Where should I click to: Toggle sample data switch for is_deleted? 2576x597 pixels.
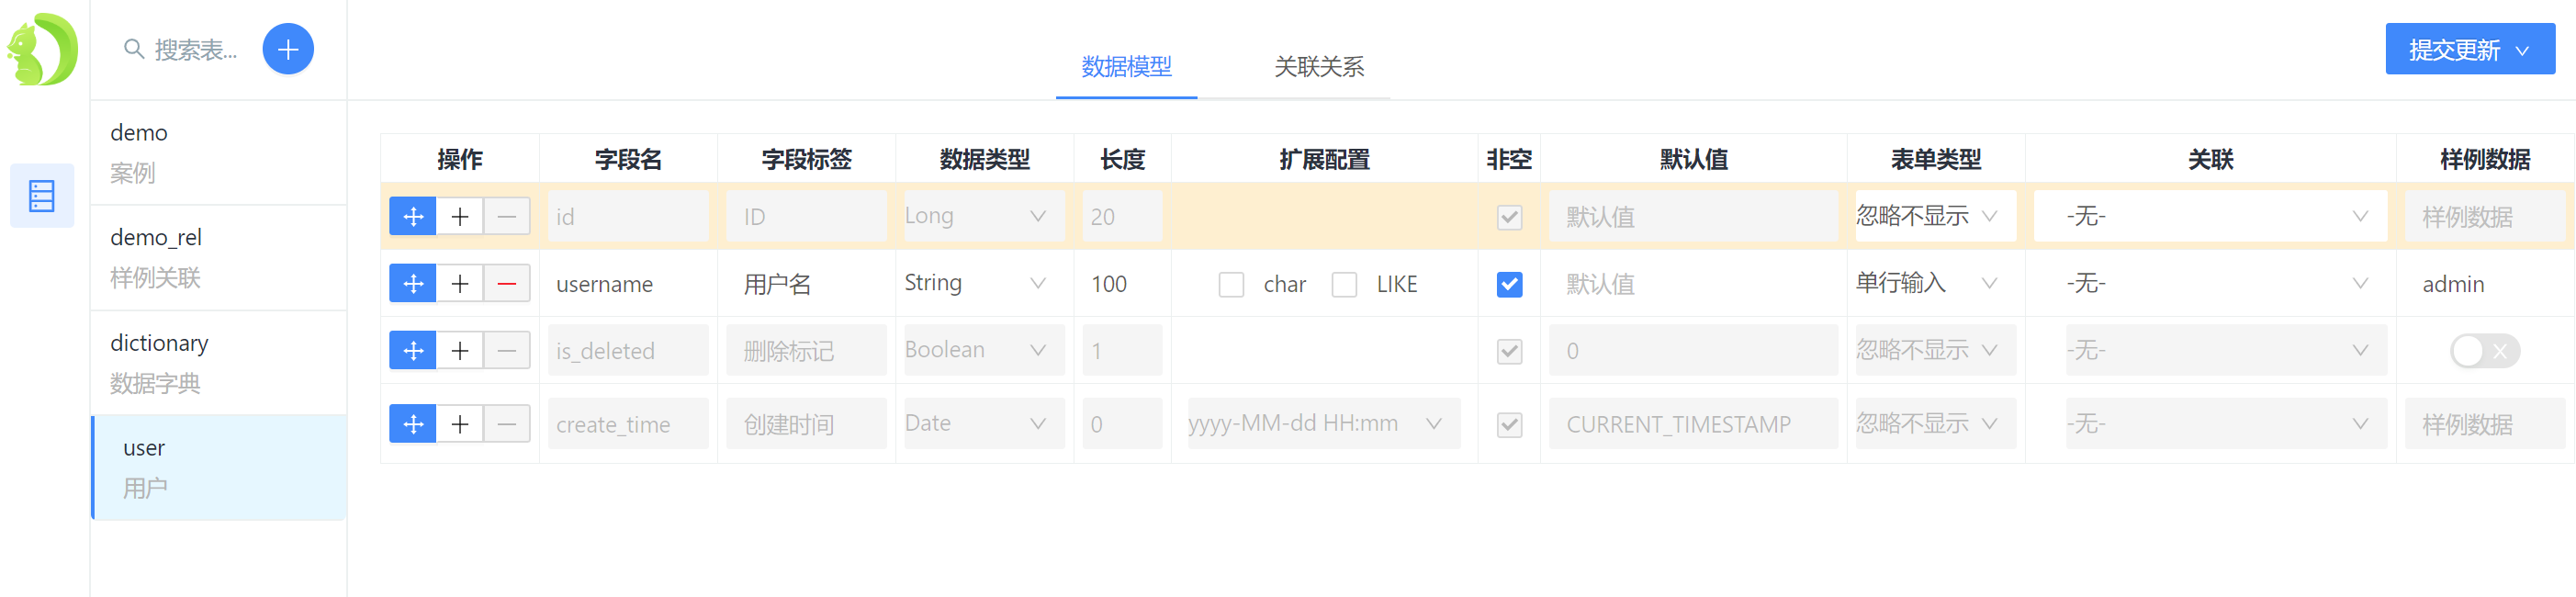click(2484, 351)
